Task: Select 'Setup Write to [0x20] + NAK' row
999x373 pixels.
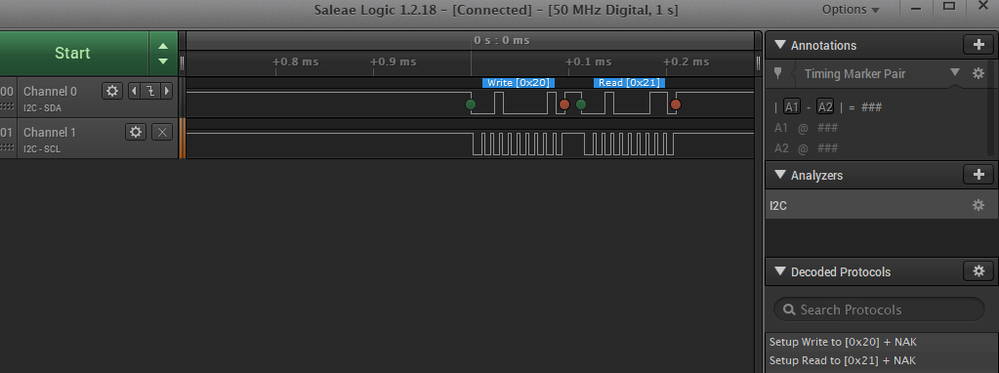Action: coord(882,342)
